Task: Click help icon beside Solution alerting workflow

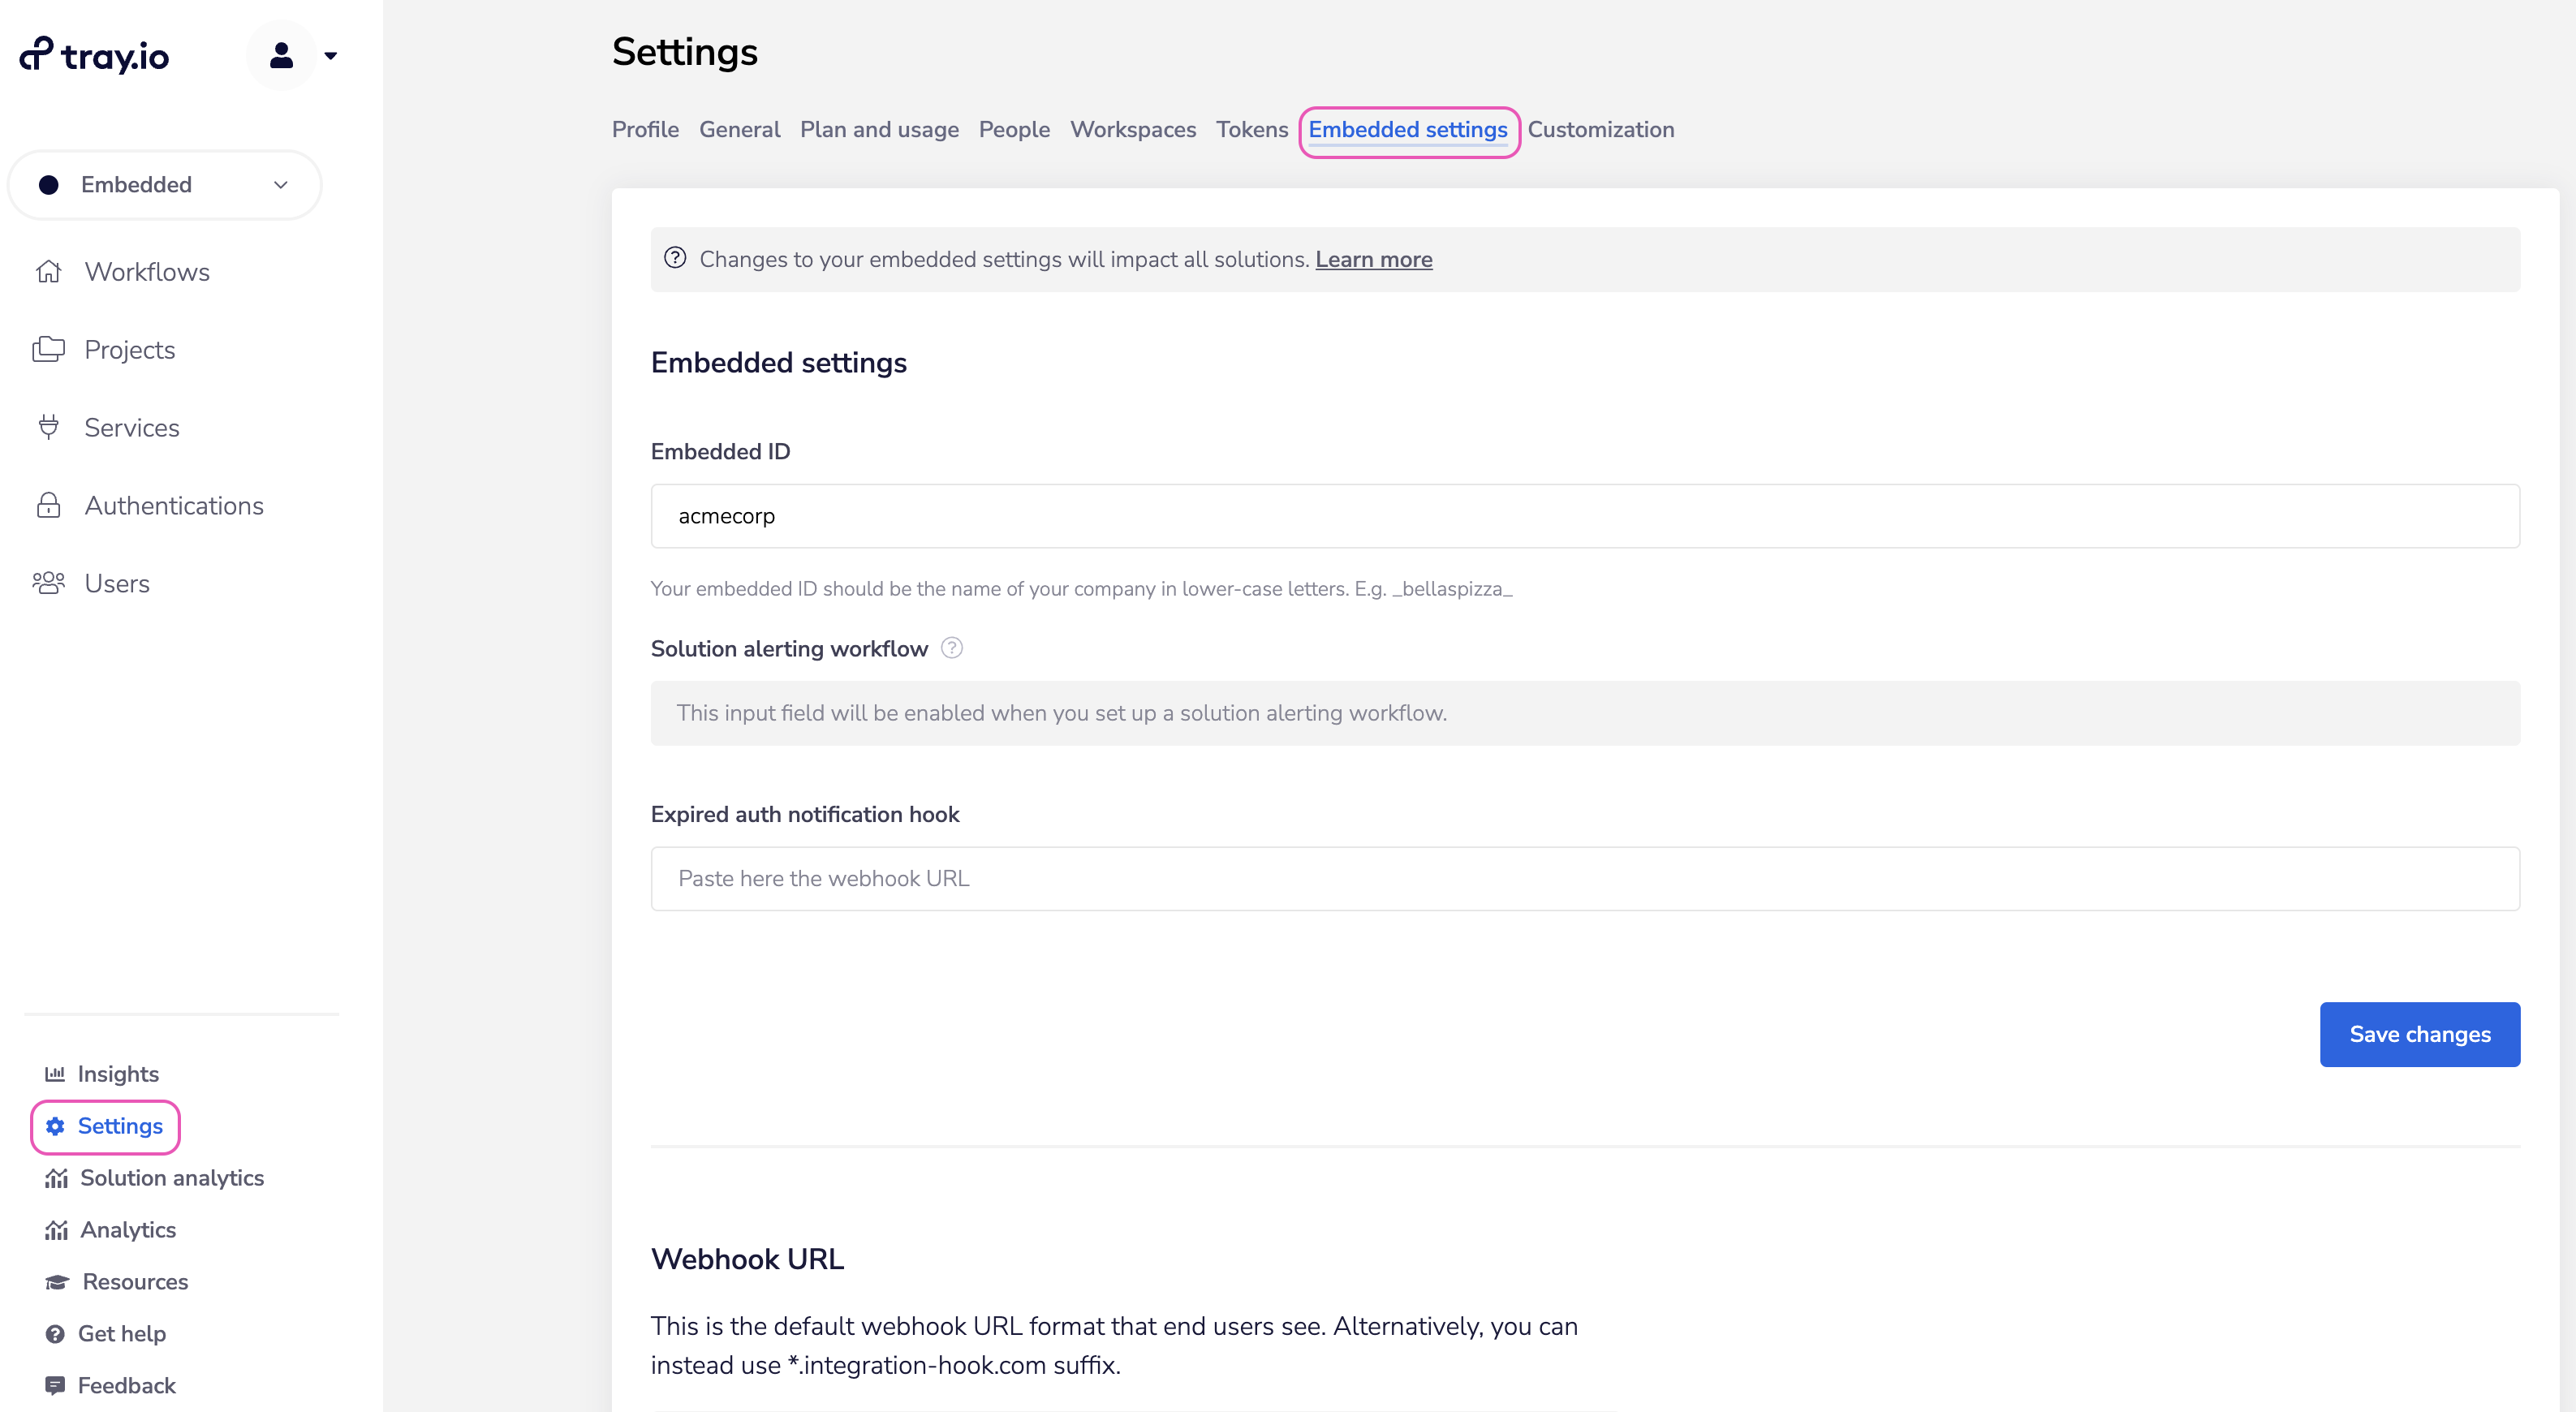Action: point(952,648)
